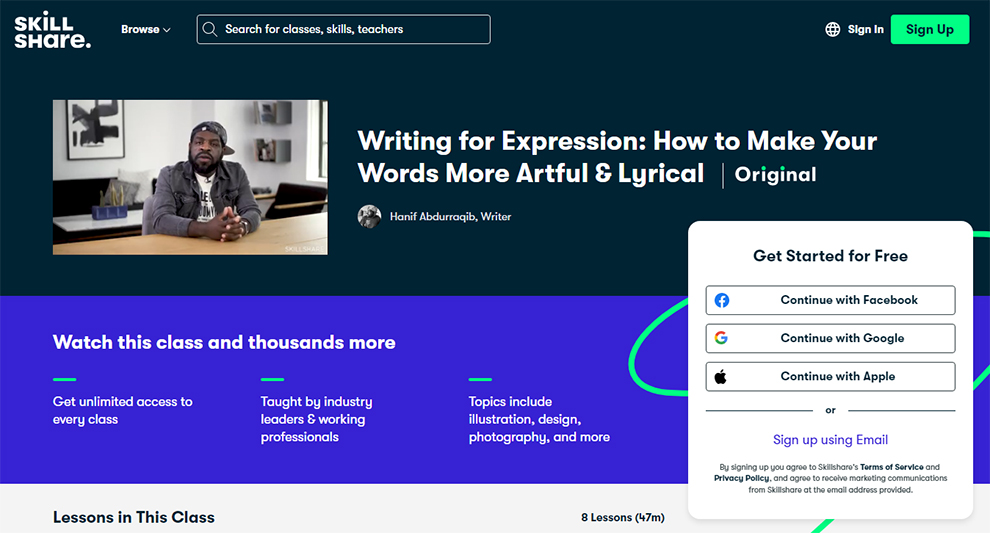Open the language globe icon
990x533 pixels.
click(x=833, y=30)
